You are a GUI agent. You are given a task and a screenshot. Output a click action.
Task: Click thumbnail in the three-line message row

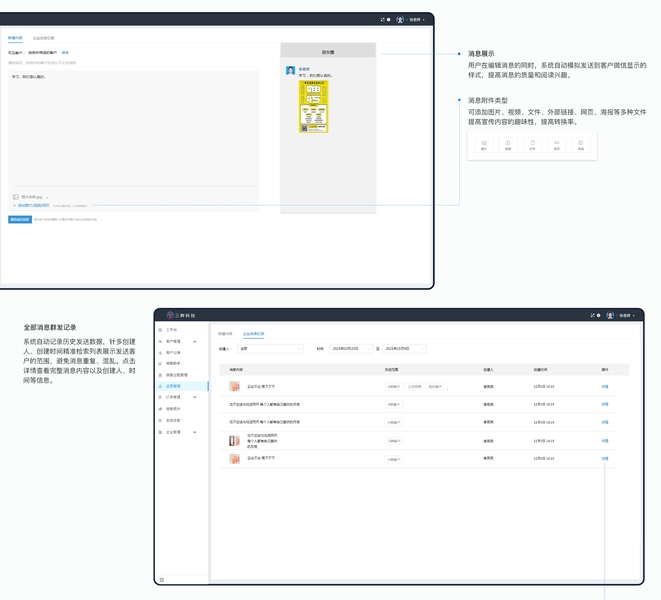234,441
